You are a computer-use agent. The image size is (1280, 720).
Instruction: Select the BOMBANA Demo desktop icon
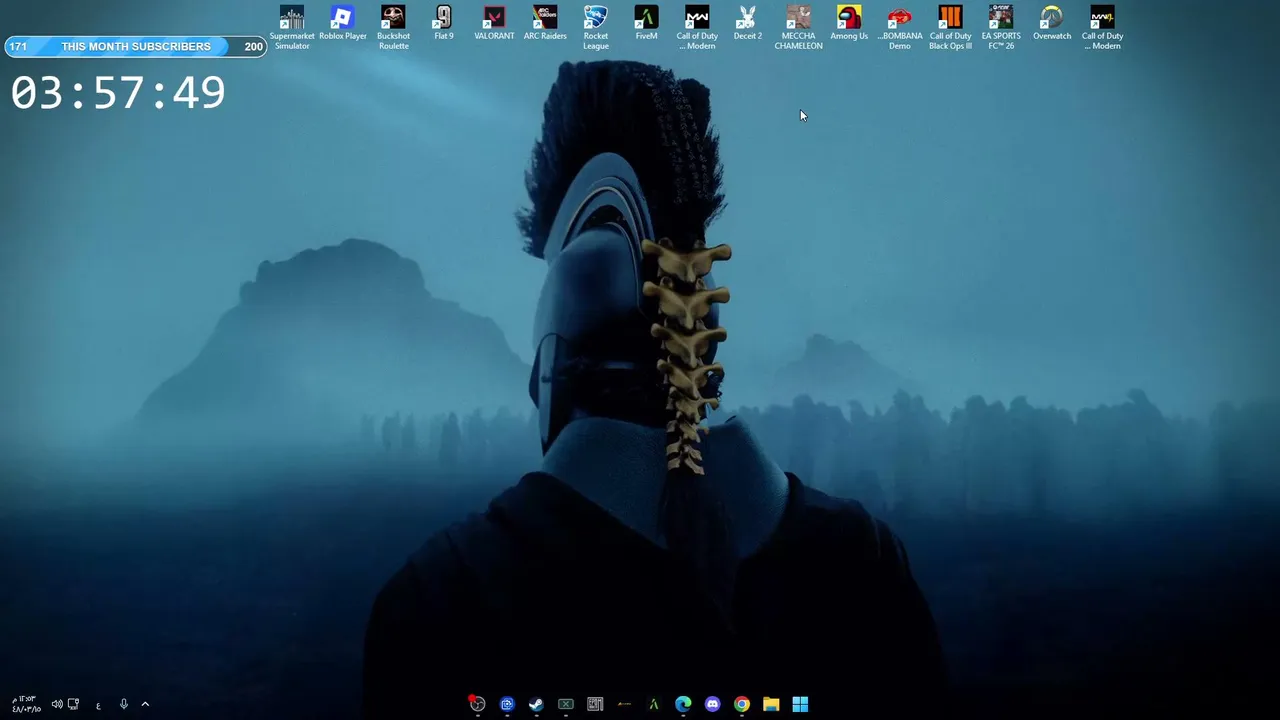(x=900, y=27)
